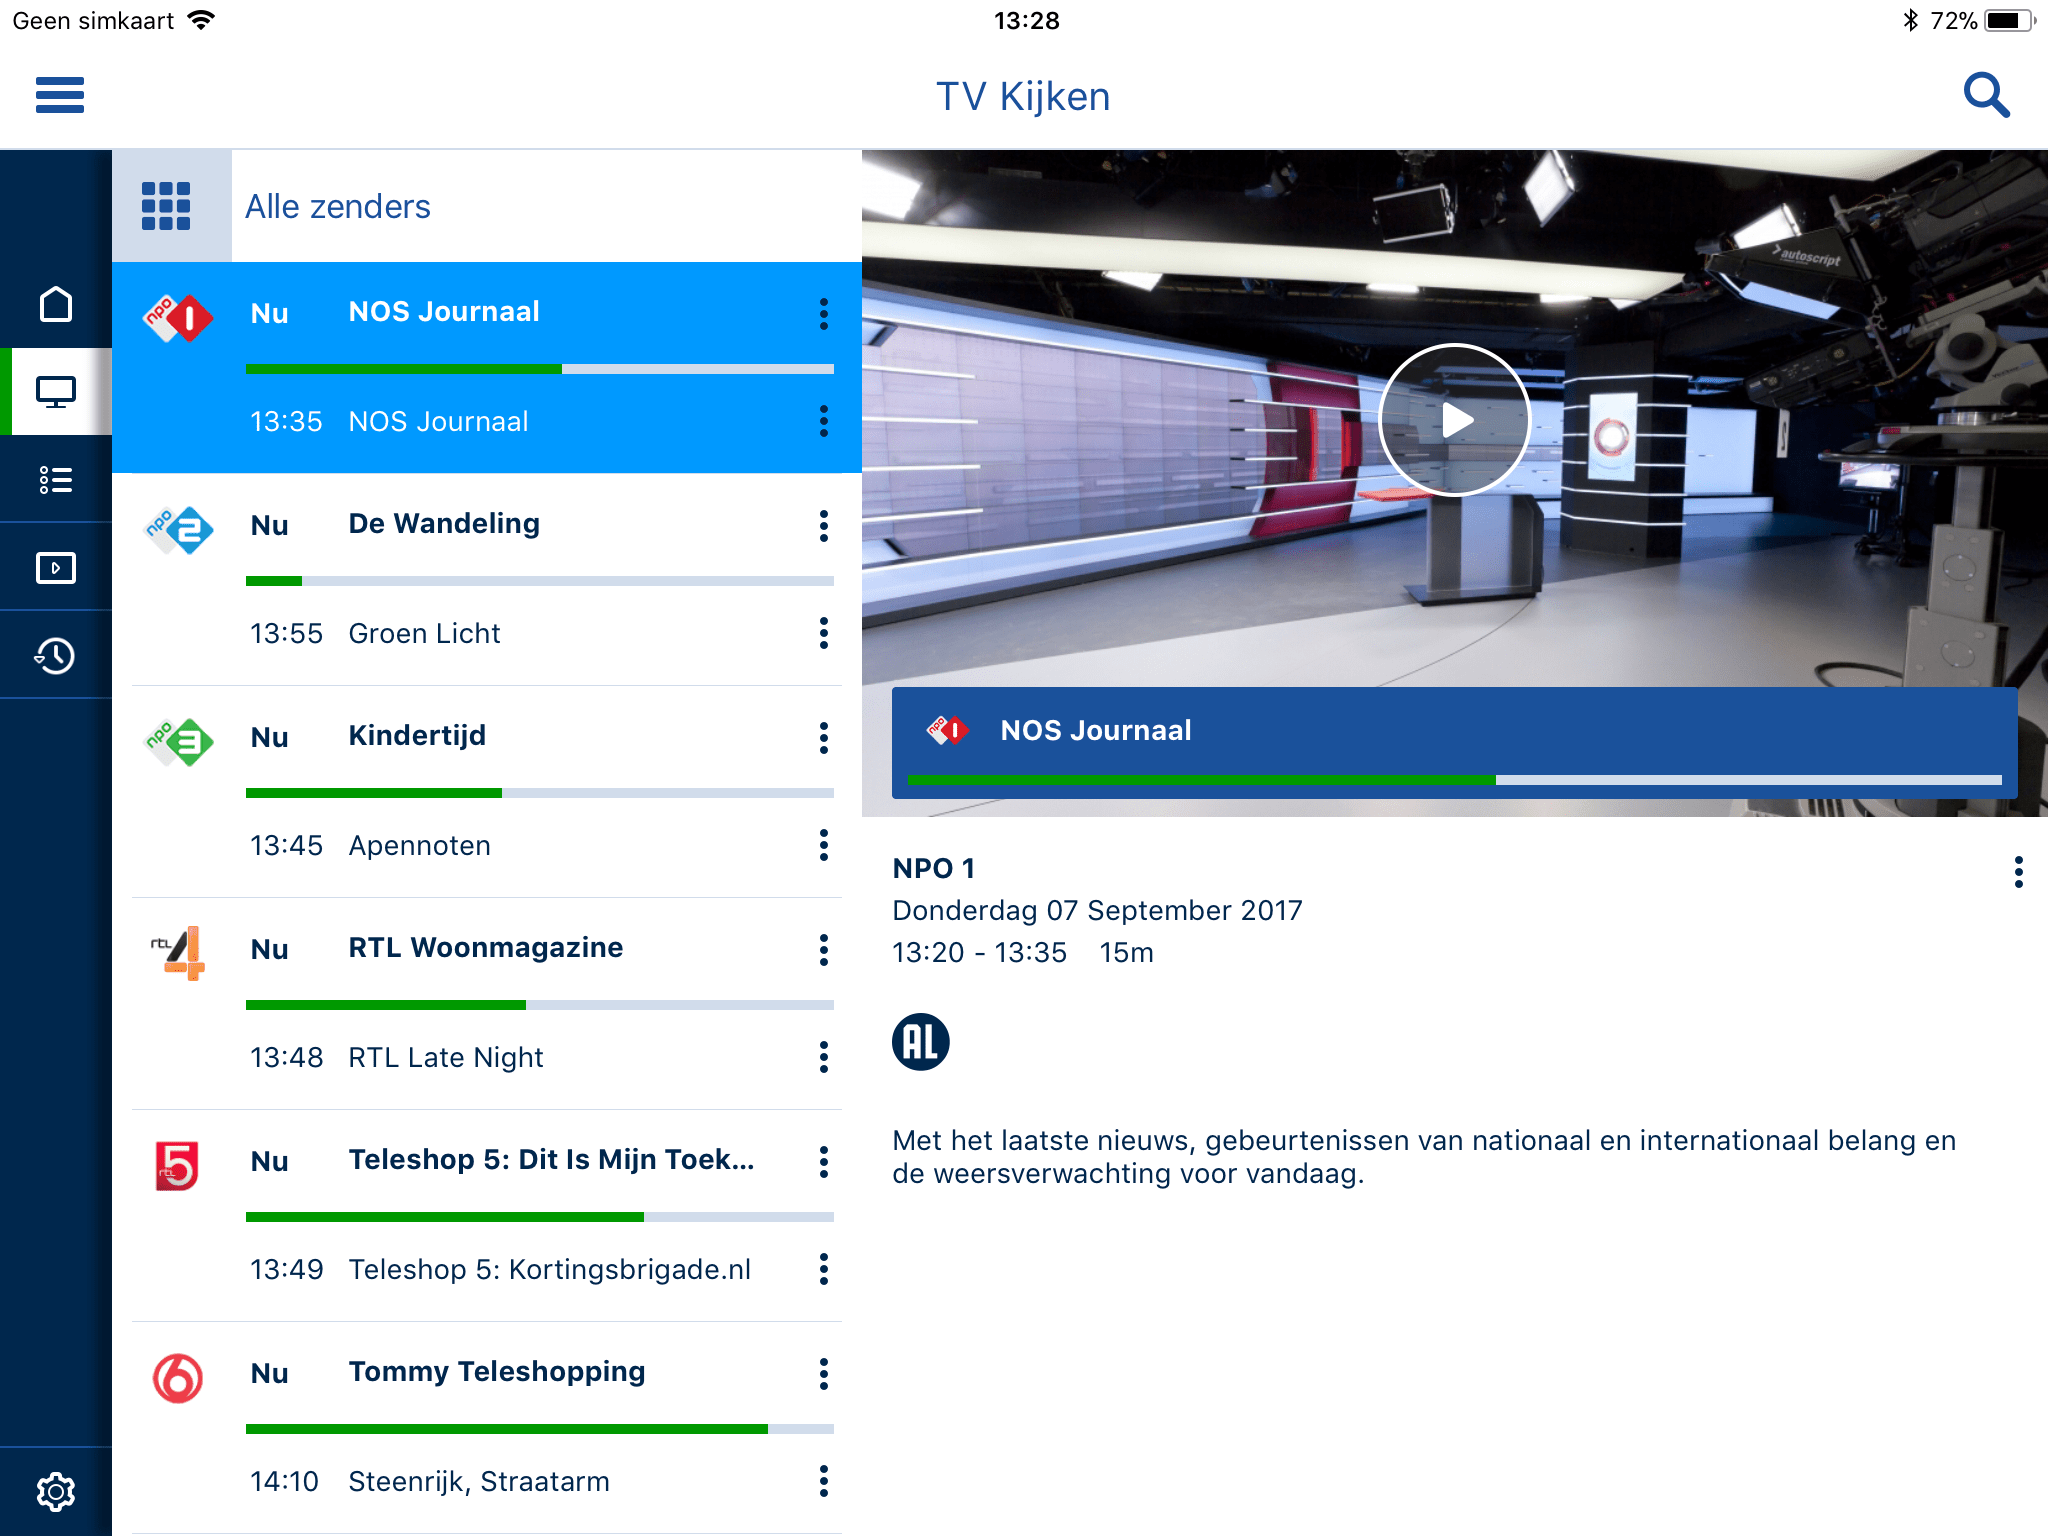This screenshot has height=1536, width=2048.
Task: Open the settings gear icon
Action: pyautogui.click(x=56, y=1491)
